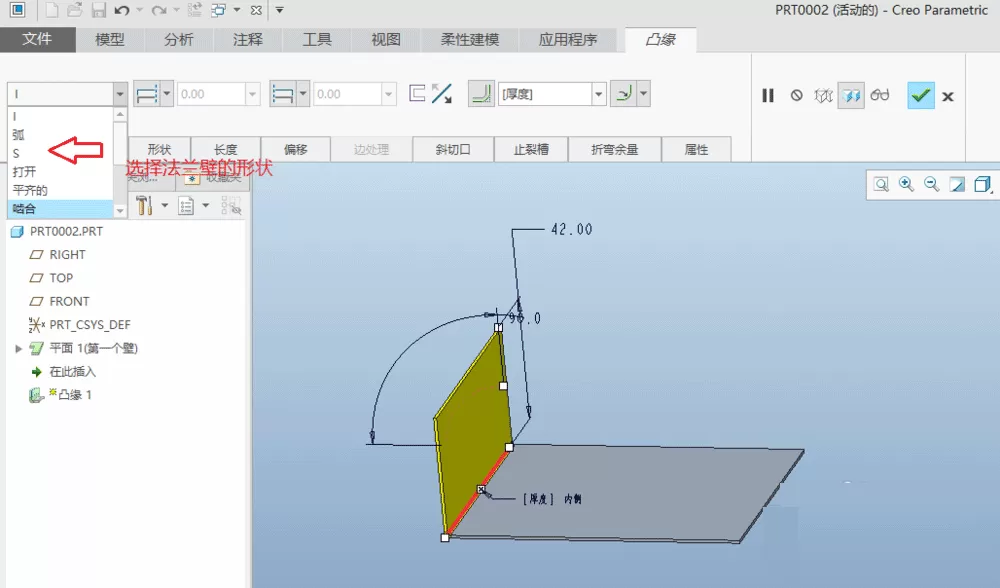The image size is (1000, 588).
Task: Open the 折弯余量 panel button
Action: pyautogui.click(x=615, y=149)
